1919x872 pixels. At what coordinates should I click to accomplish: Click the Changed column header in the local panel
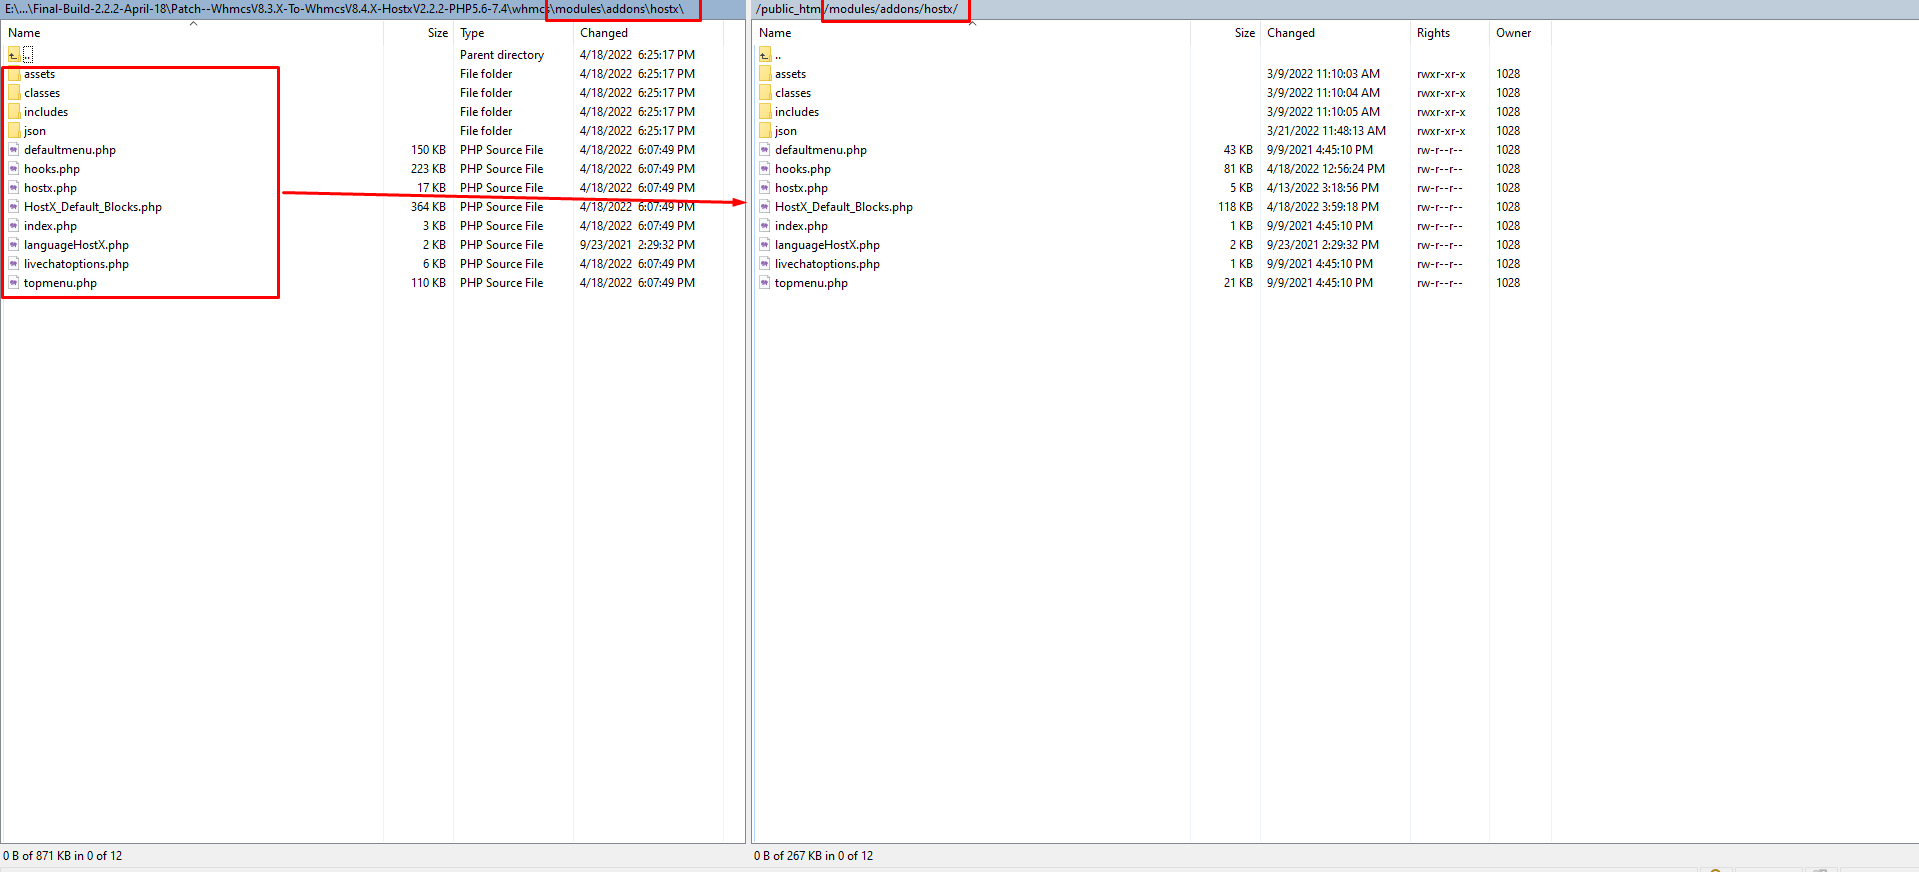point(604,33)
